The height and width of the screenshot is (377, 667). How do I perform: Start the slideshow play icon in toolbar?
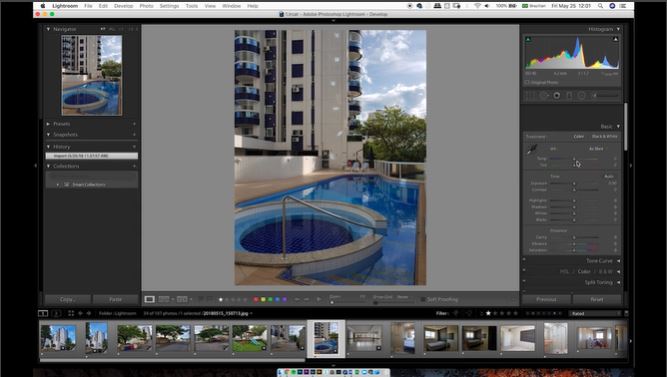(319, 300)
